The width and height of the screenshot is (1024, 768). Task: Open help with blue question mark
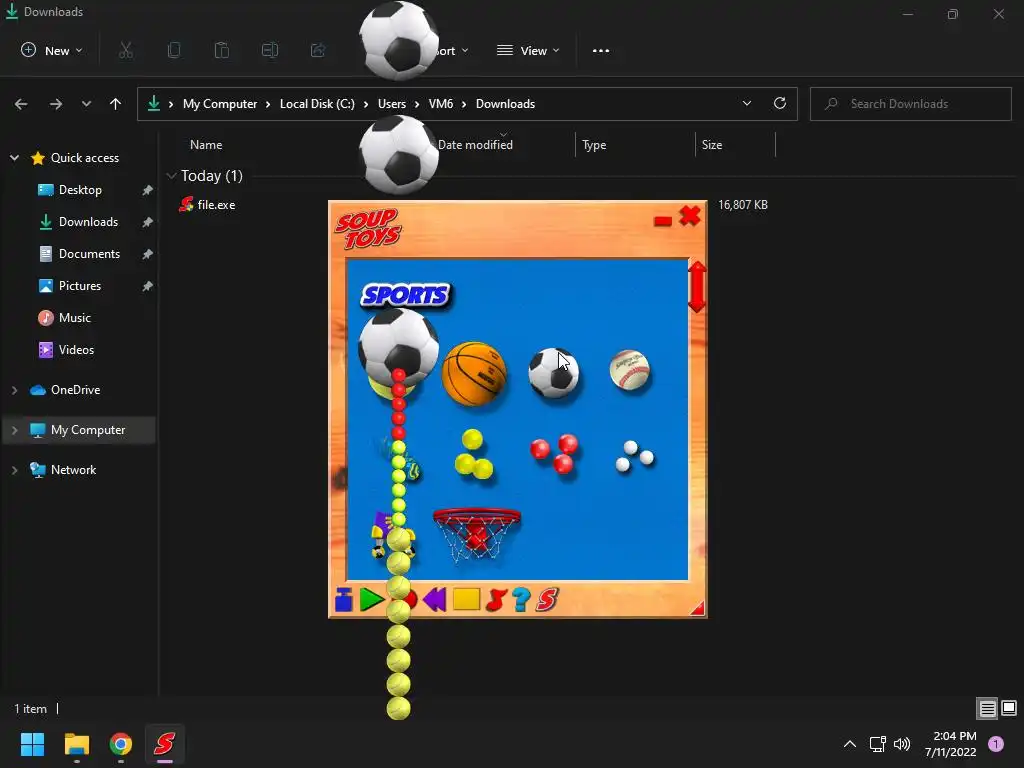coord(521,599)
